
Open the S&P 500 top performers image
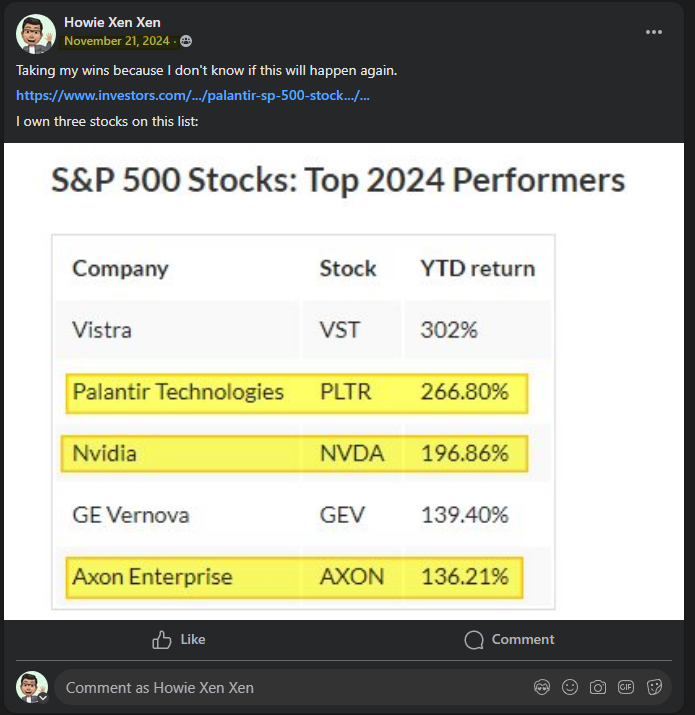pyautogui.click(x=344, y=381)
